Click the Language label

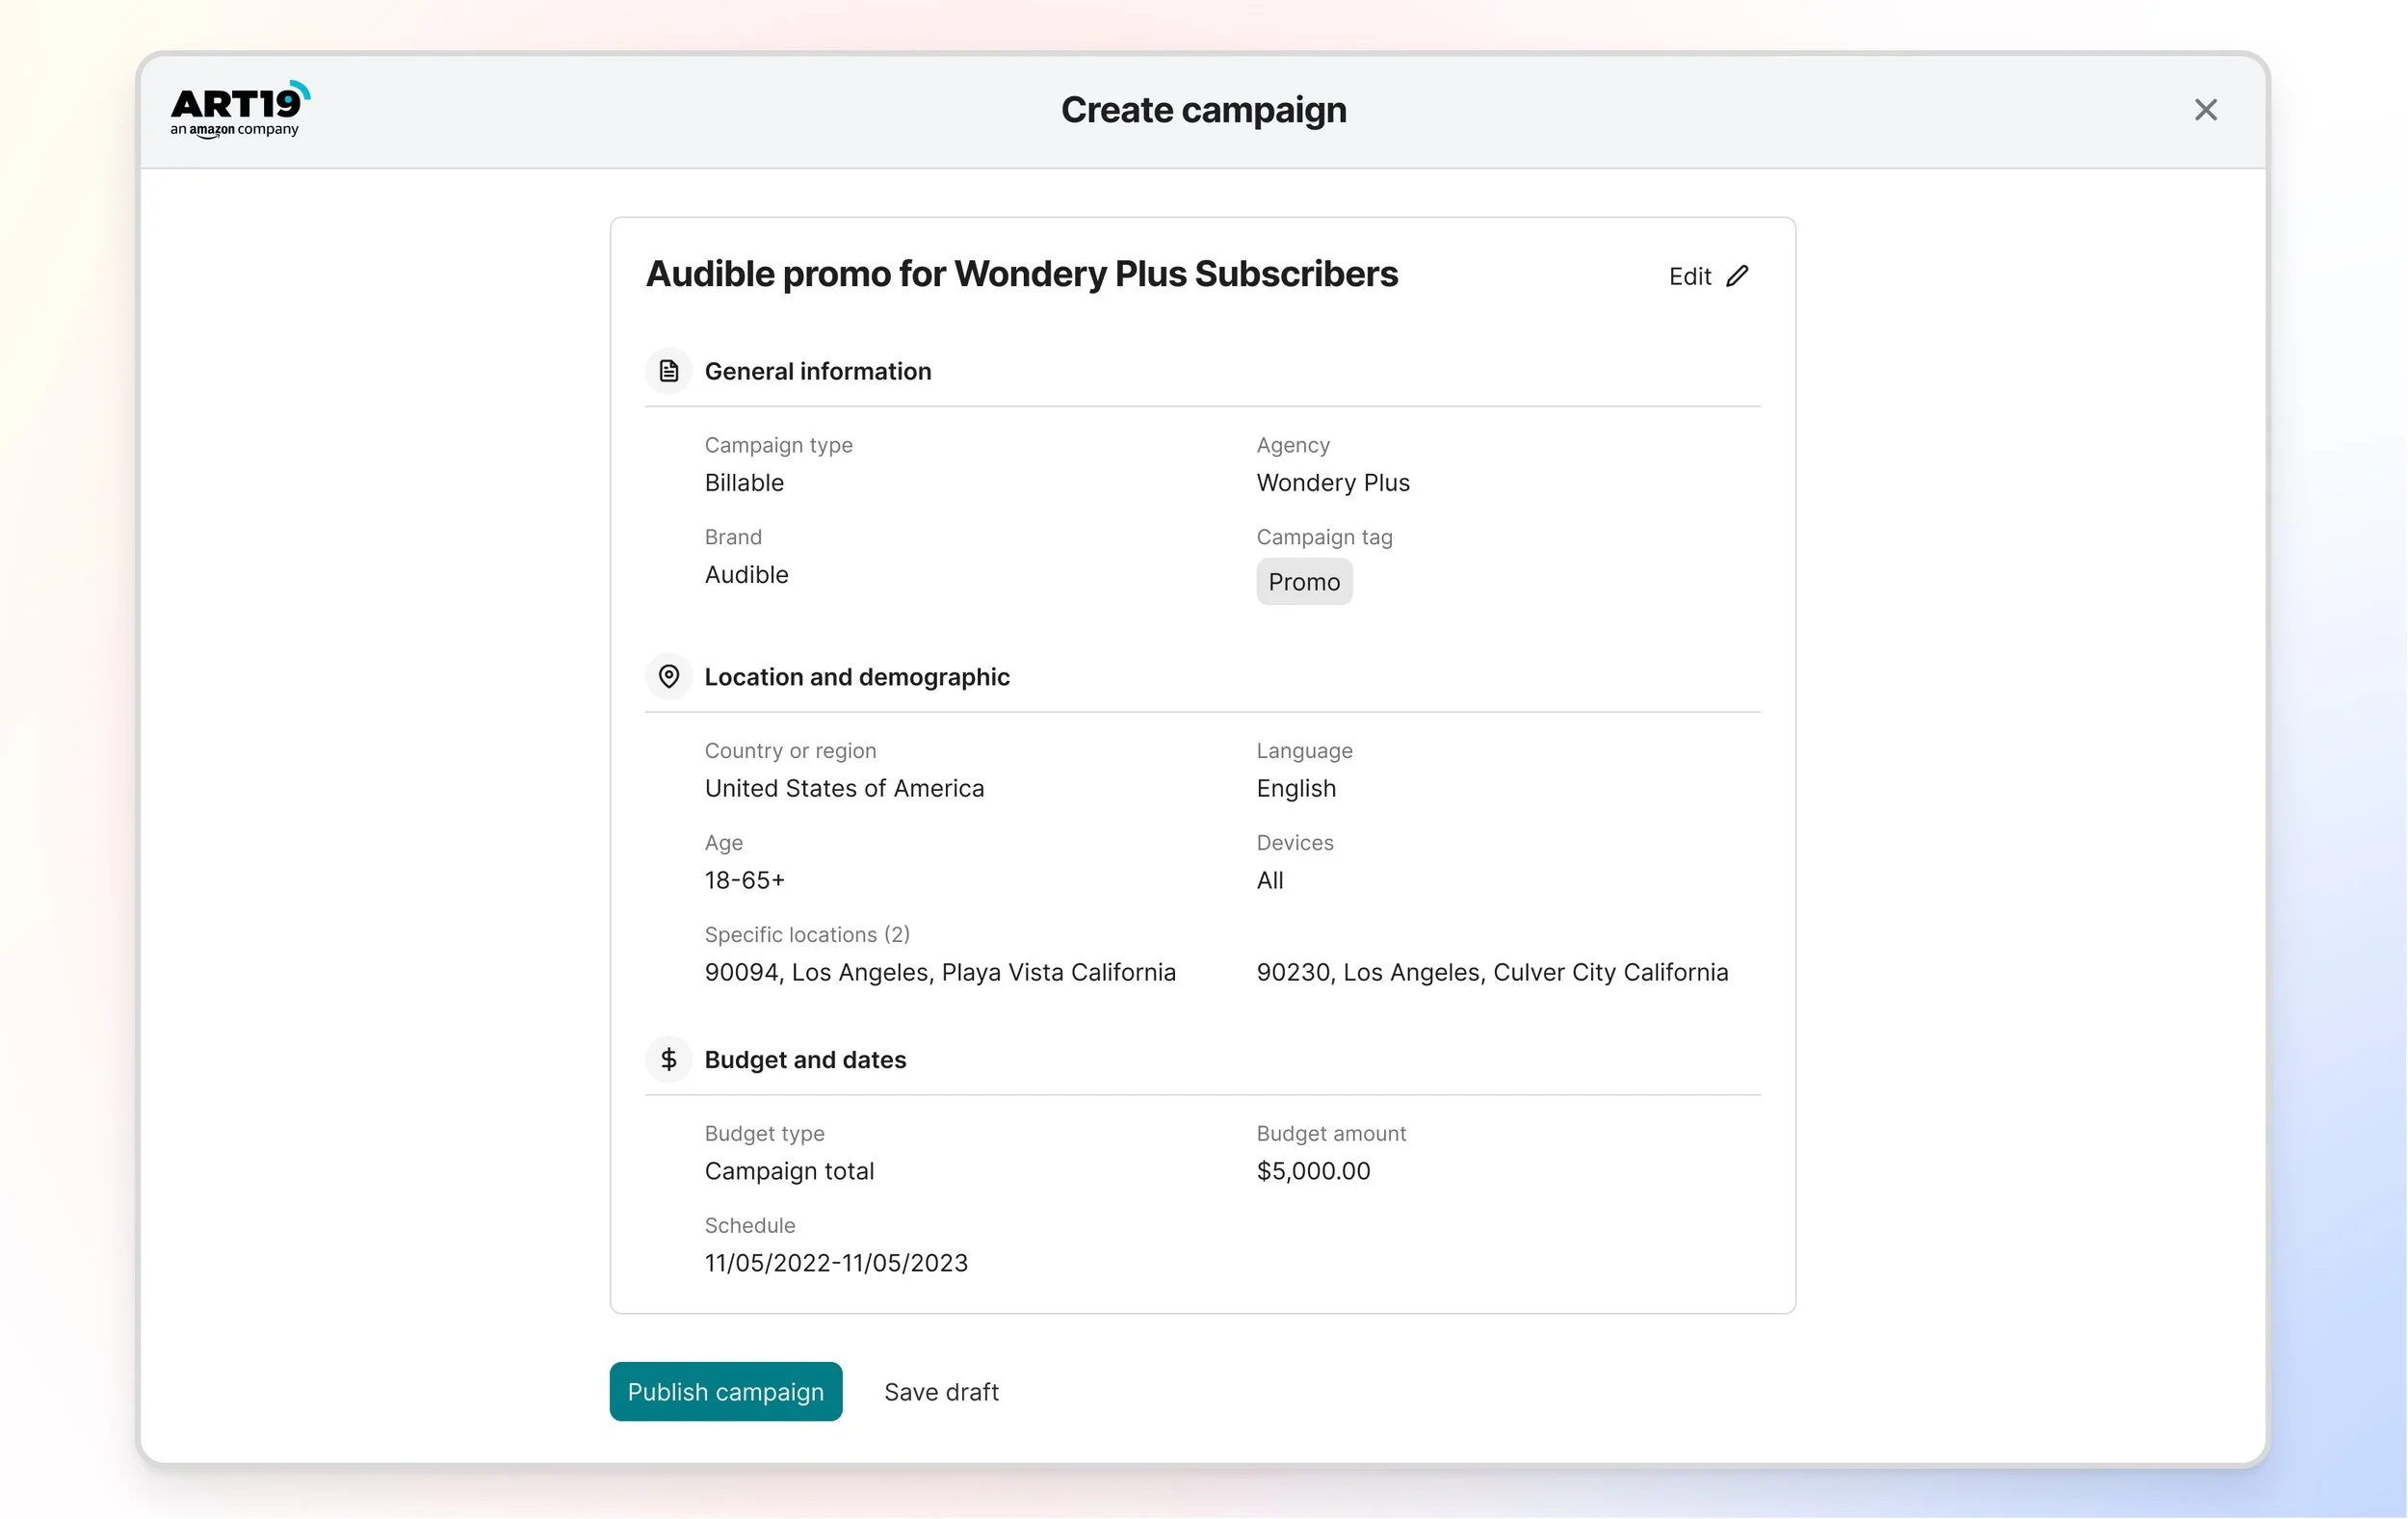tap(1304, 751)
